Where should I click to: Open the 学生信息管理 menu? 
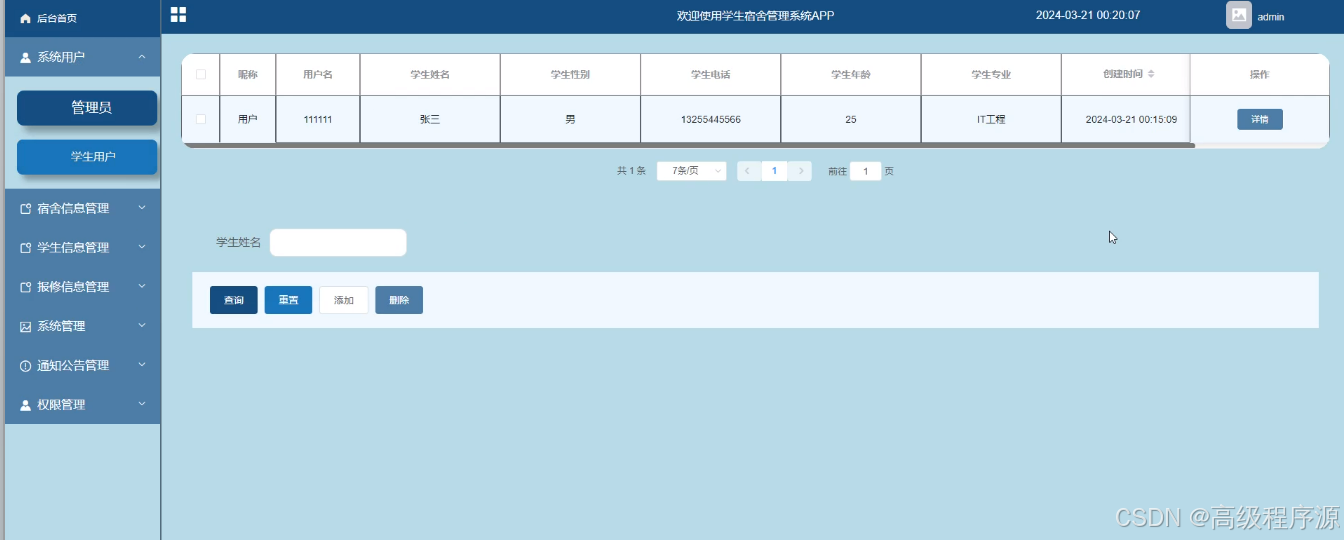[x=82, y=247]
